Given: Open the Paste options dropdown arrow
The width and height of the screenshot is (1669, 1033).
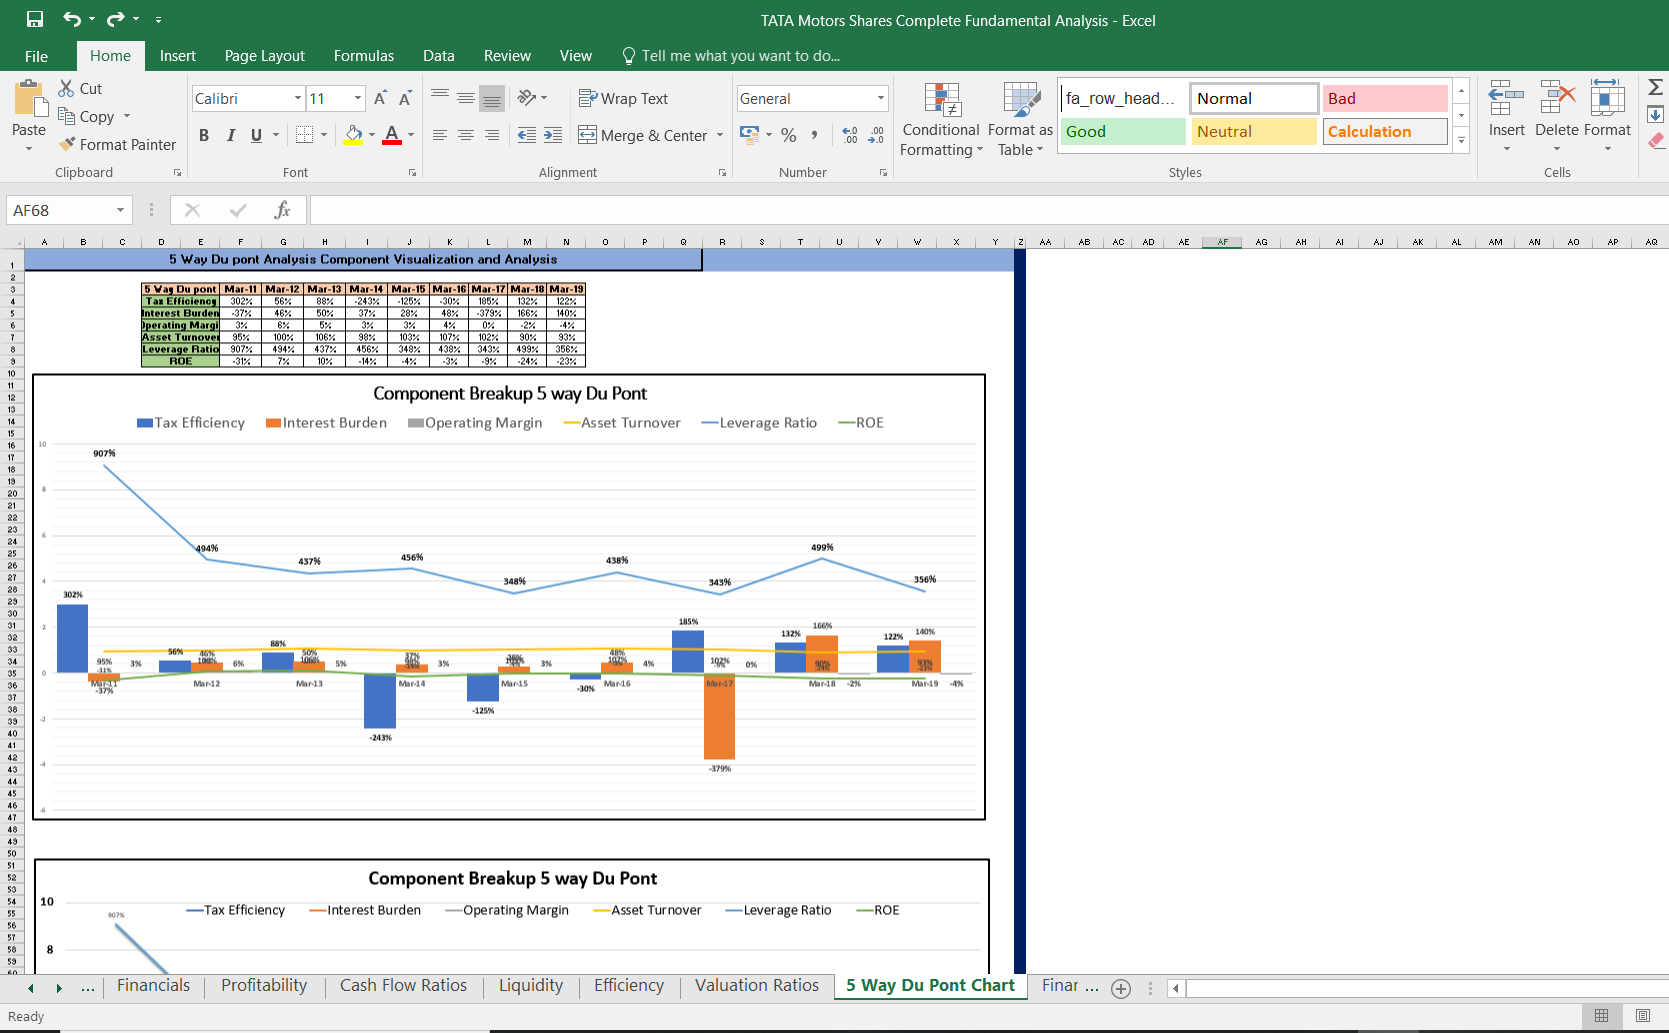Looking at the screenshot, I should click(x=29, y=149).
